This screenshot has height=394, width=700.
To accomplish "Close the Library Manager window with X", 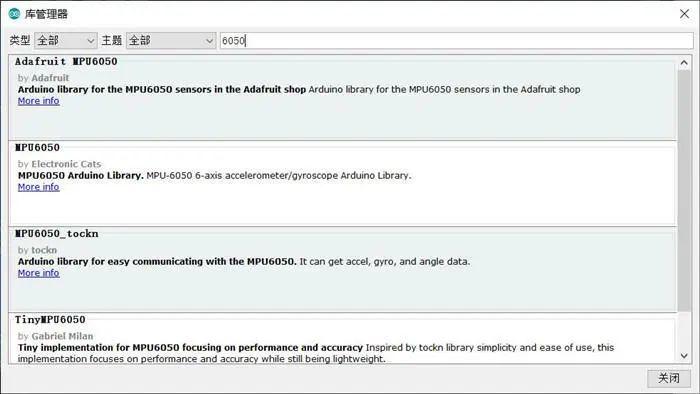I will (x=684, y=14).
